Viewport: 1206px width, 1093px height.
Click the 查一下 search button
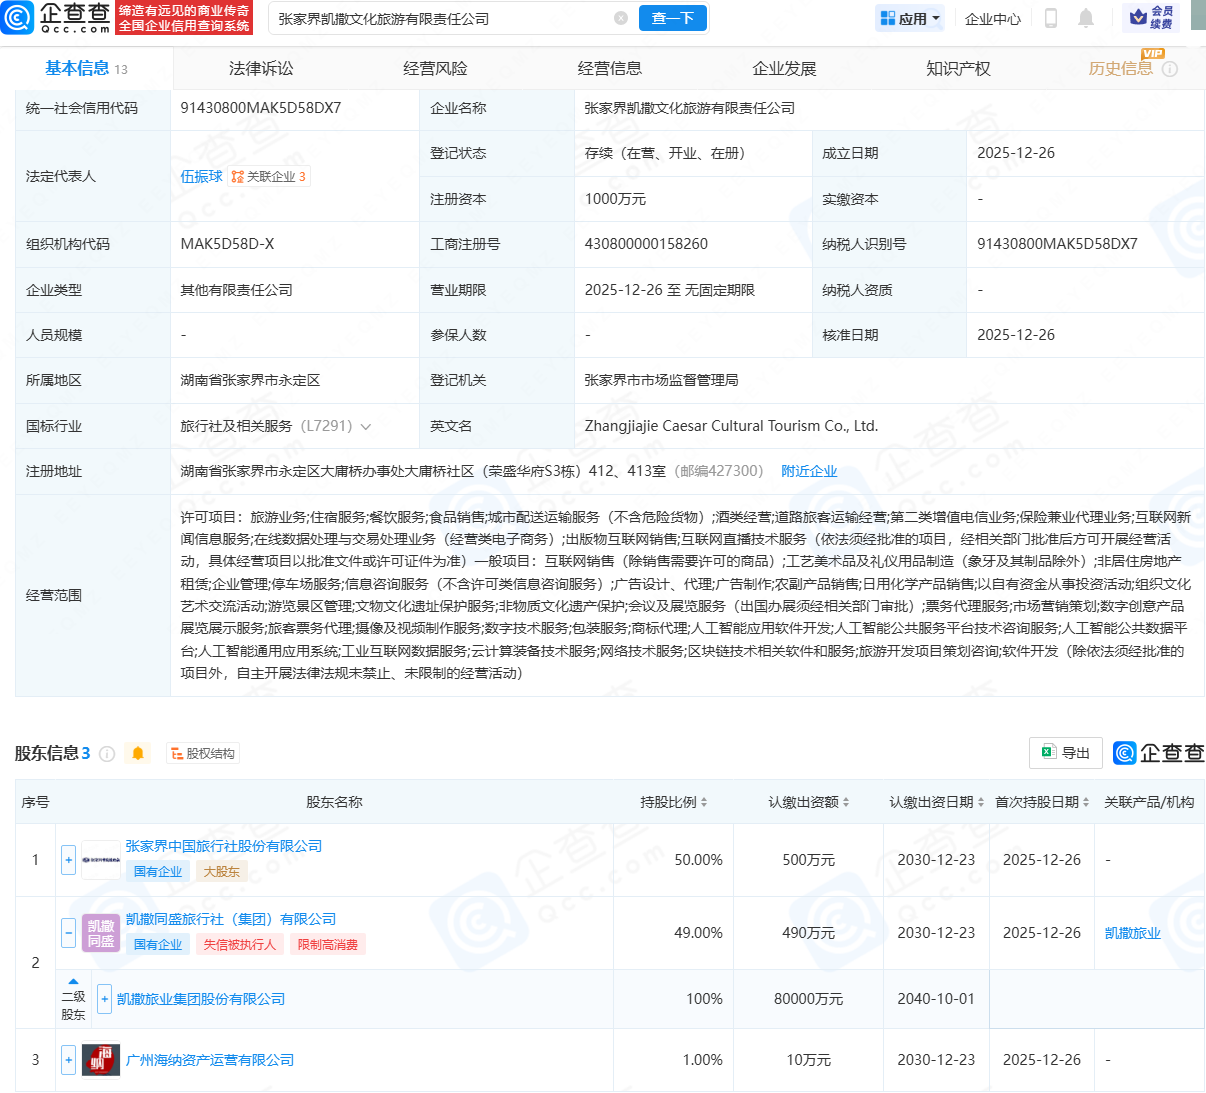click(x=672, y=18)
